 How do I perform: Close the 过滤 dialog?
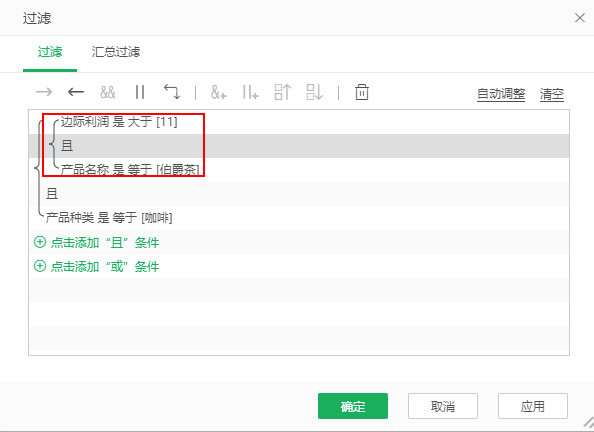(x=580, y=17)
